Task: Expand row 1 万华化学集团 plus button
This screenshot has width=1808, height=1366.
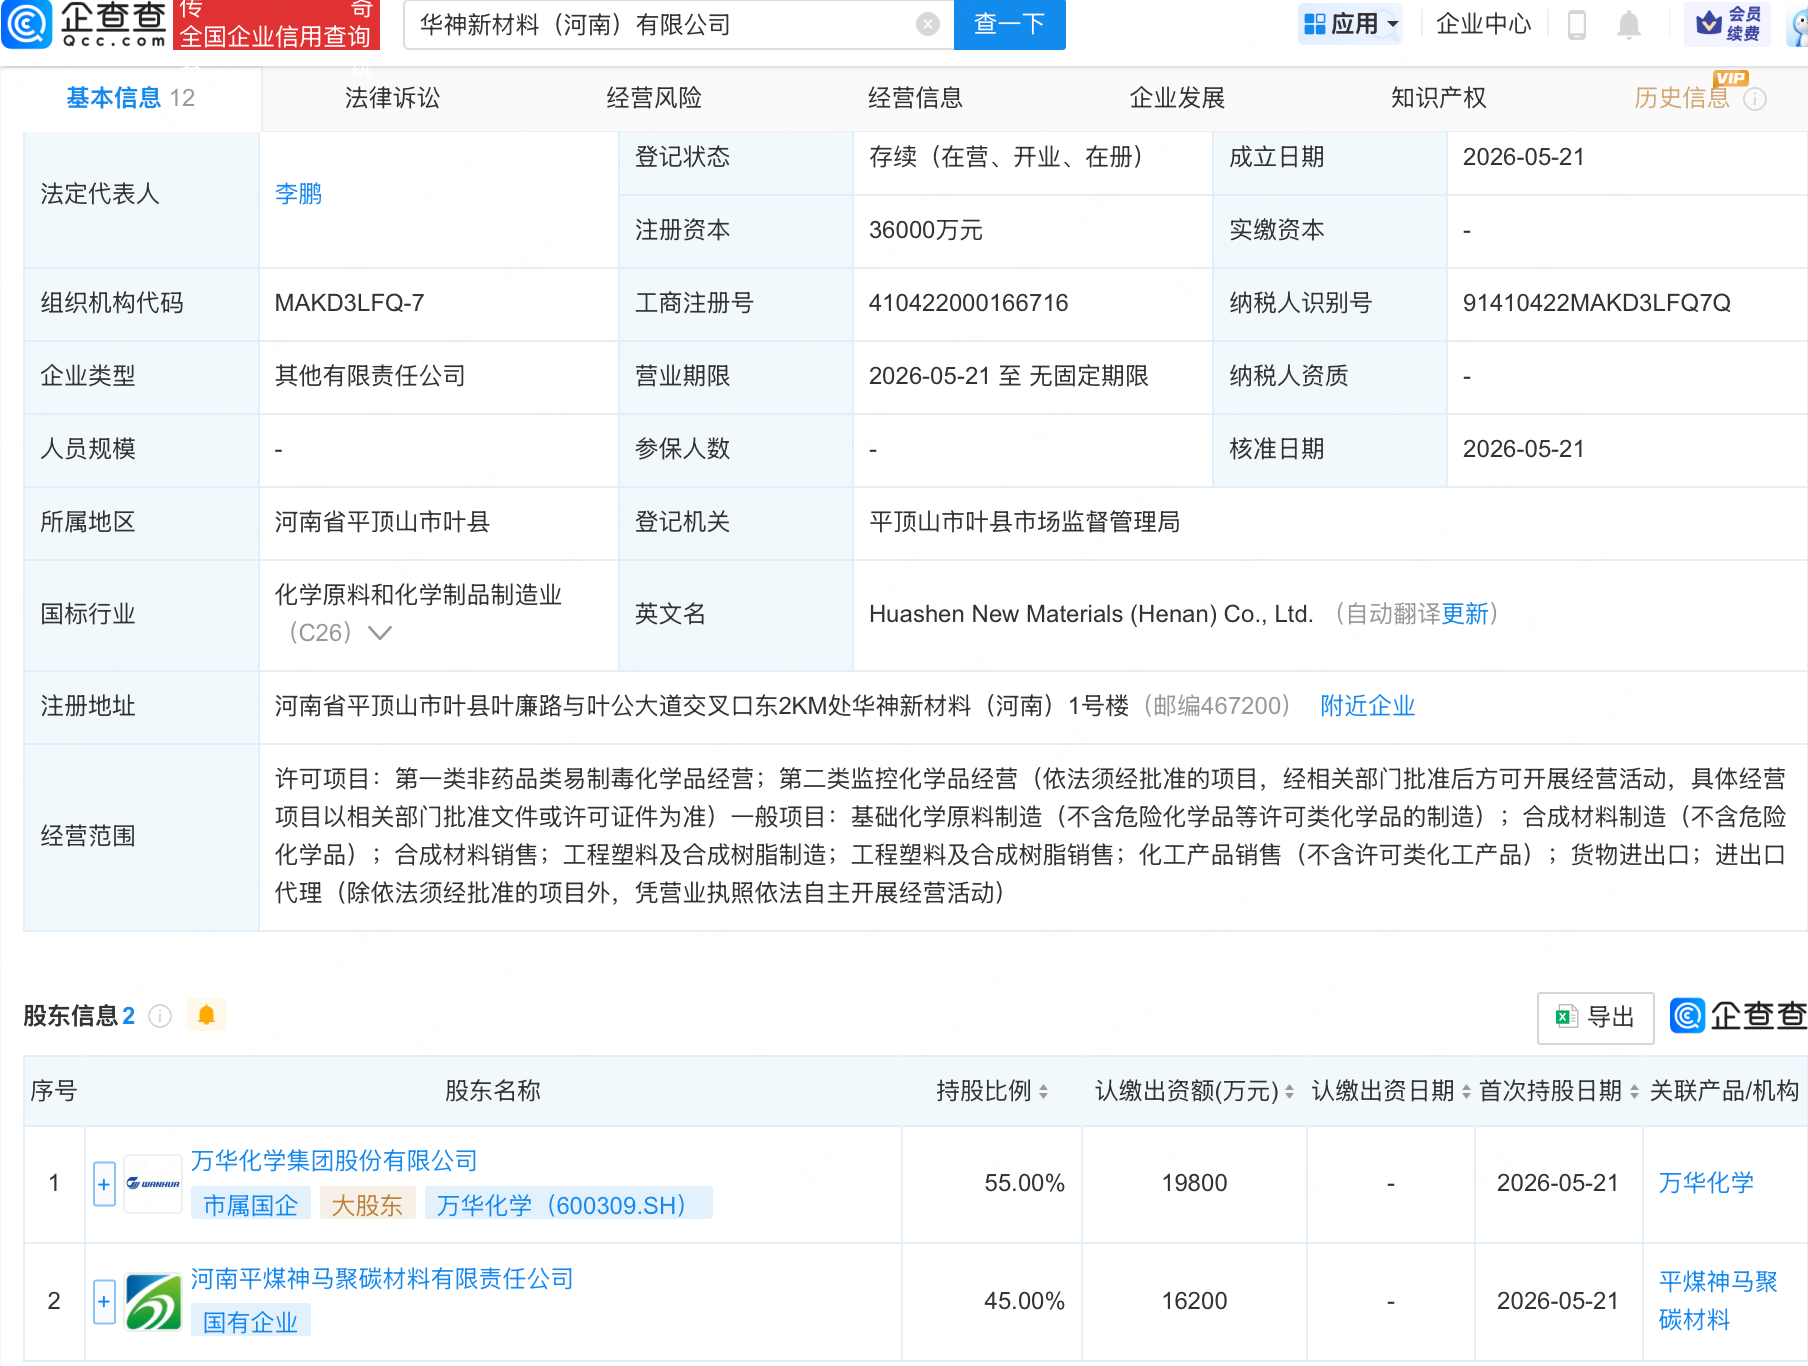Action: pyautogui.click(x=104, y=1184)
